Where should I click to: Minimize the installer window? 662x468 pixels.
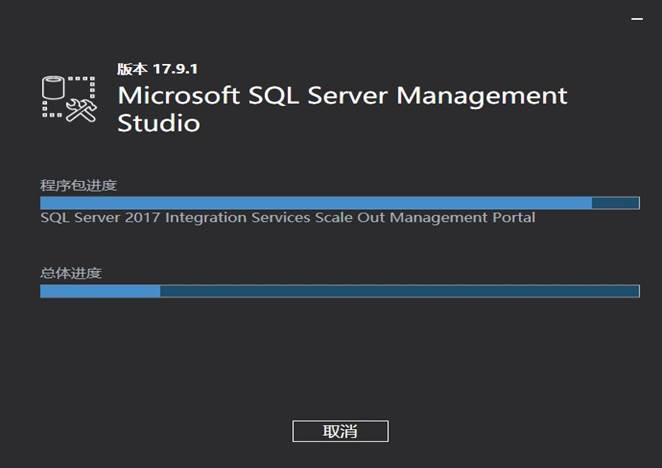(638, 17)
